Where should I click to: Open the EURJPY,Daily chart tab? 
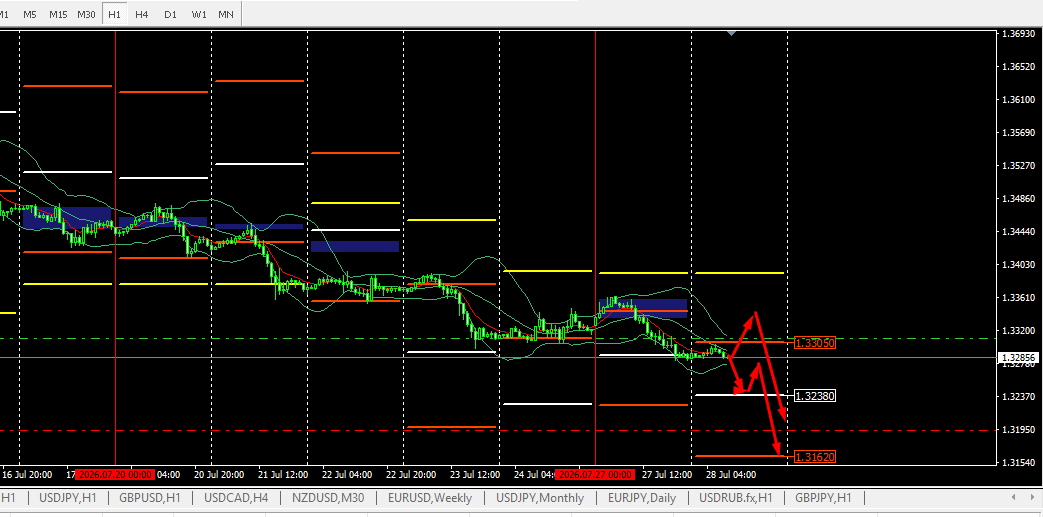[642, 498]
